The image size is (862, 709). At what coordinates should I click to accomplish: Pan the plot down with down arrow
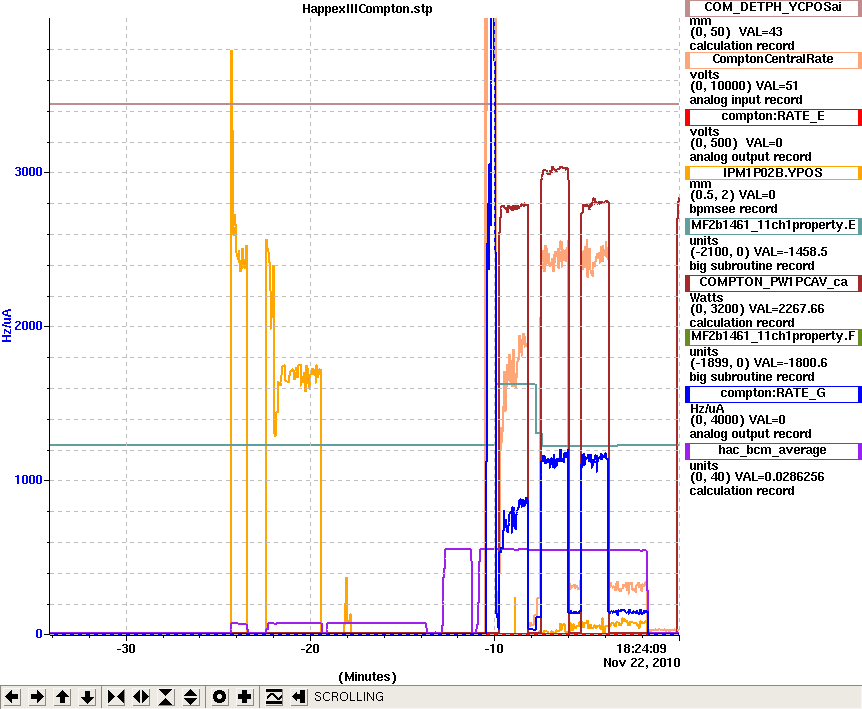[x=87, y=697]
